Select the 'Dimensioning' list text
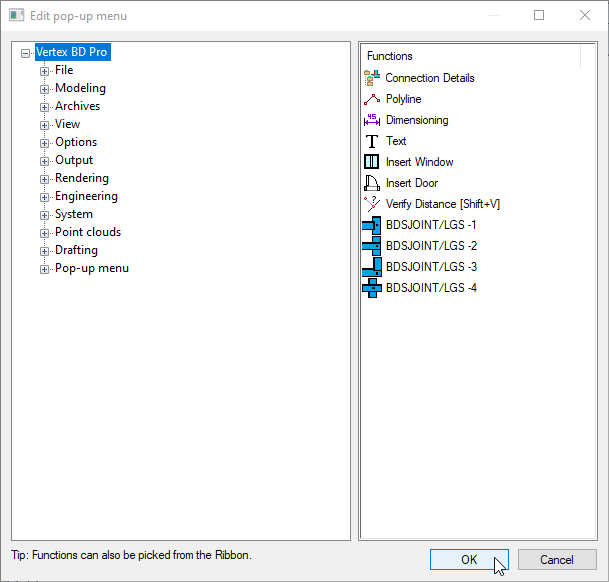This screenshot has width=609, height=582. pyautogui.click(x=417, y=120)
